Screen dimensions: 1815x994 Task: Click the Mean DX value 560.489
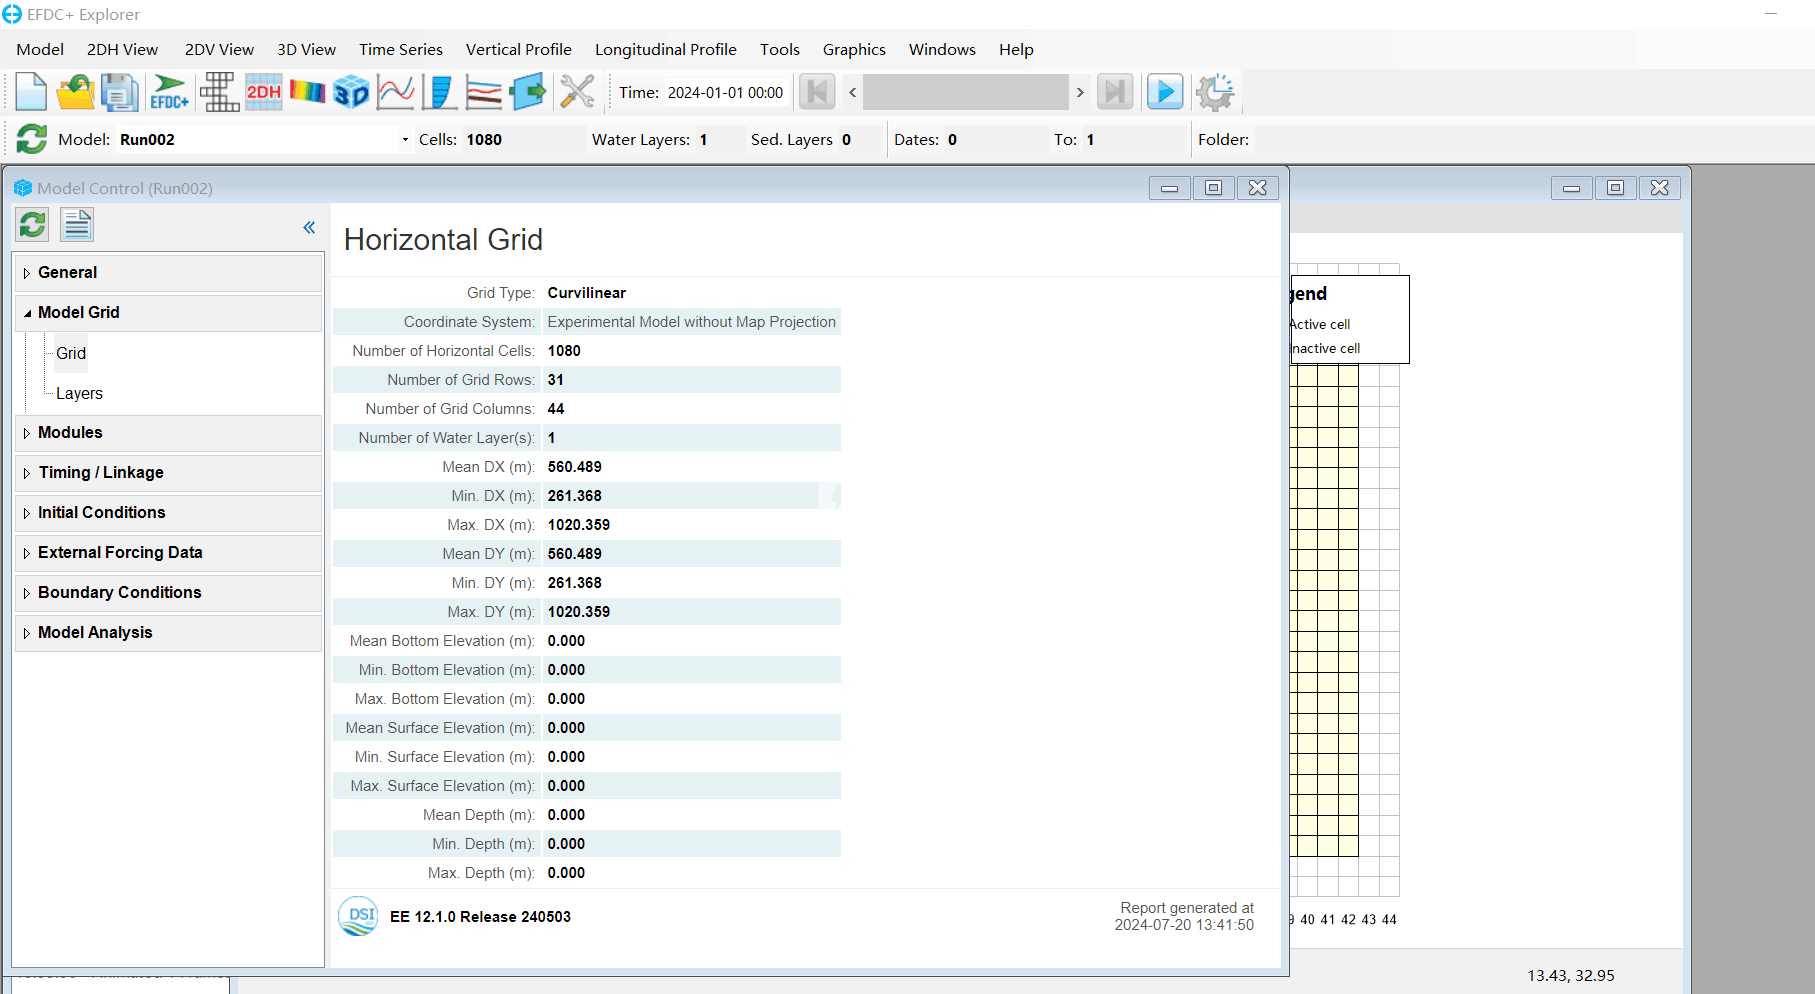[x=574, y=467]
